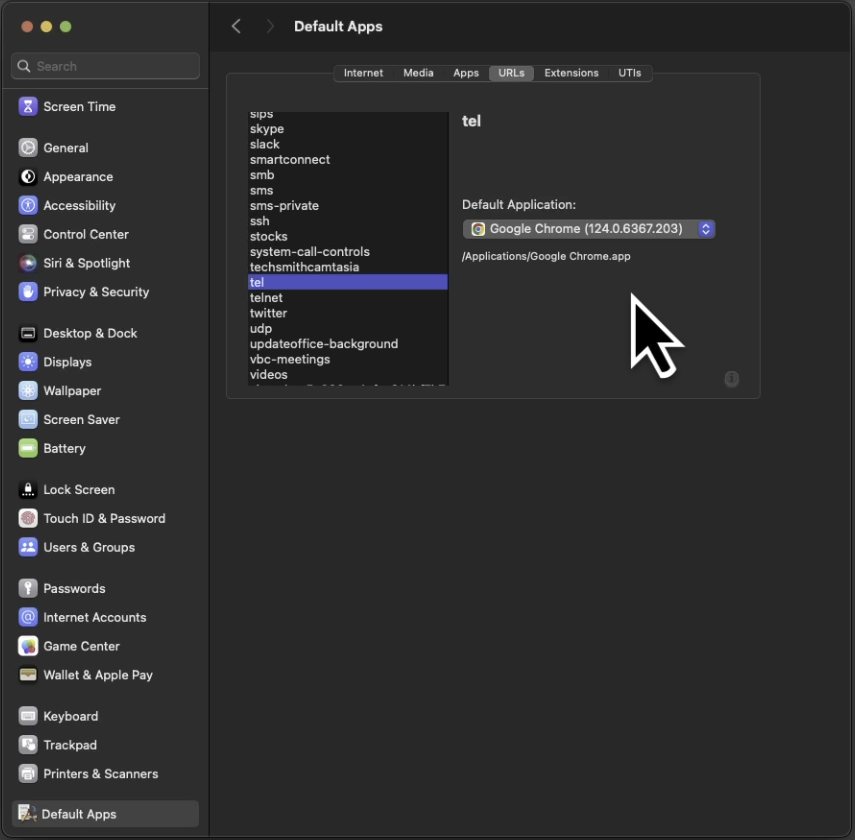This screenshot has width=855, height=840.
Task: Select the smartconnect URL scheme
Action: [348, 160]
